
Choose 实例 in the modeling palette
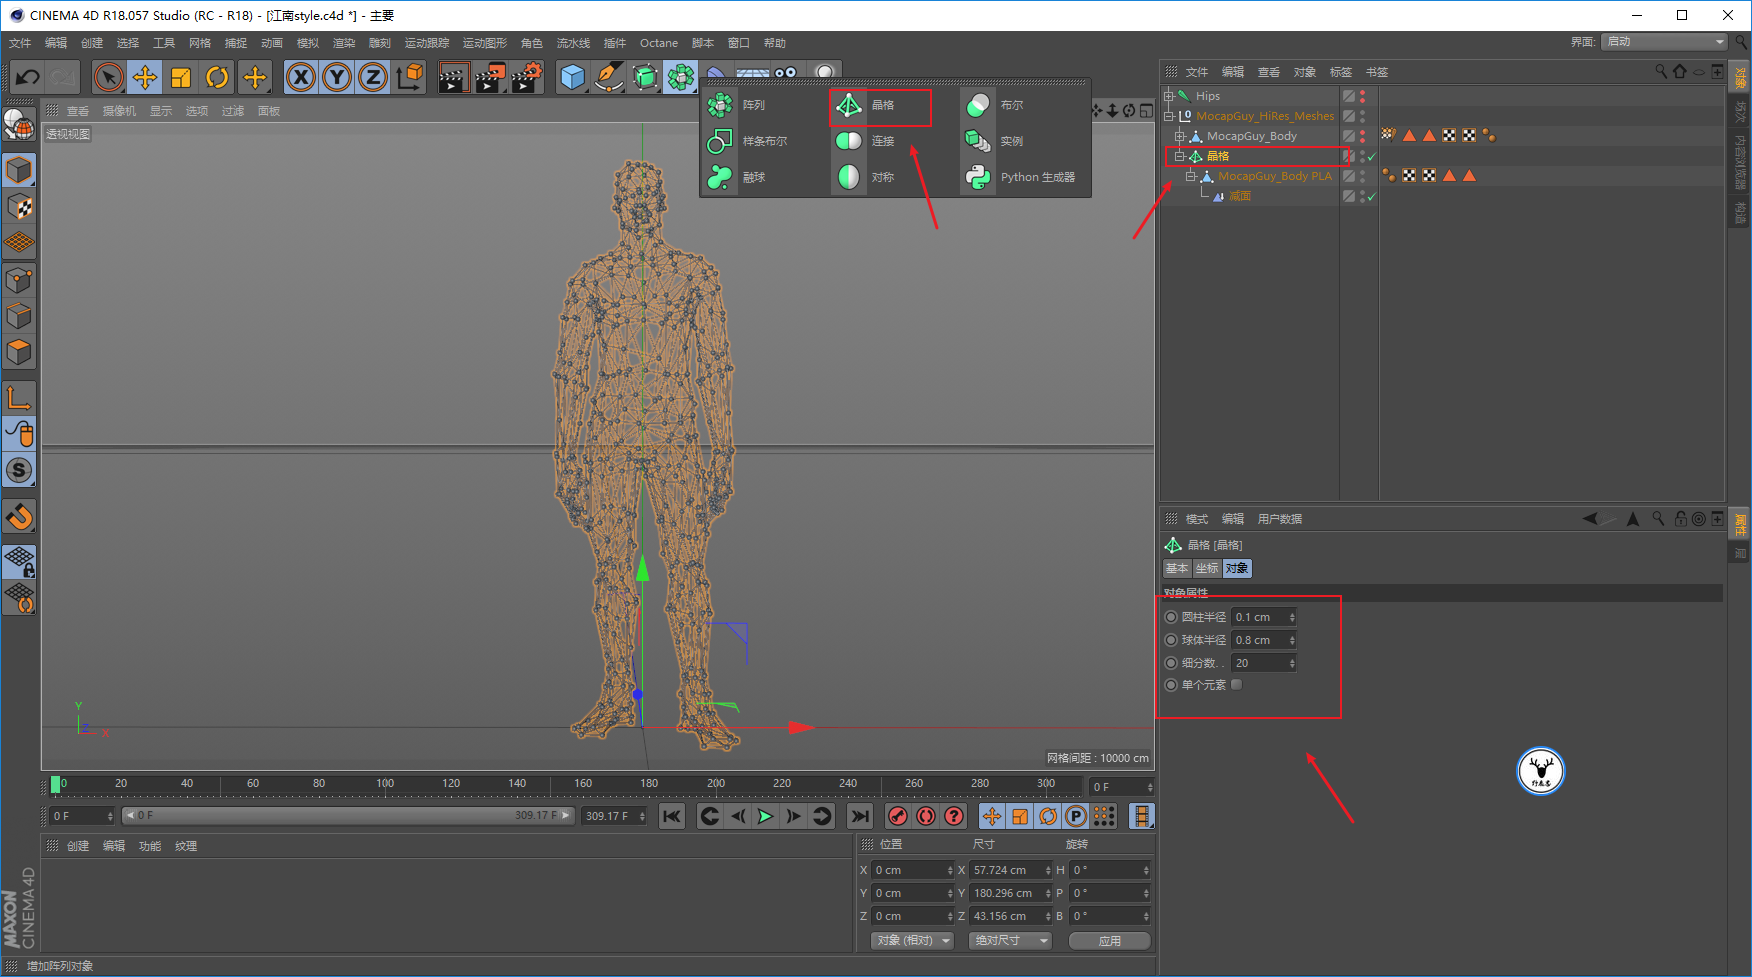[995, 141]
